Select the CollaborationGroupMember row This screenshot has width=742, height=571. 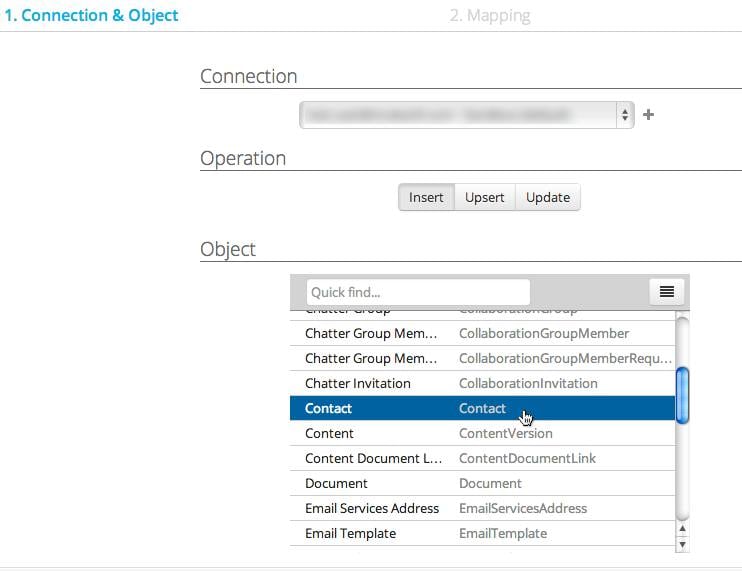[x=482, y=333]
